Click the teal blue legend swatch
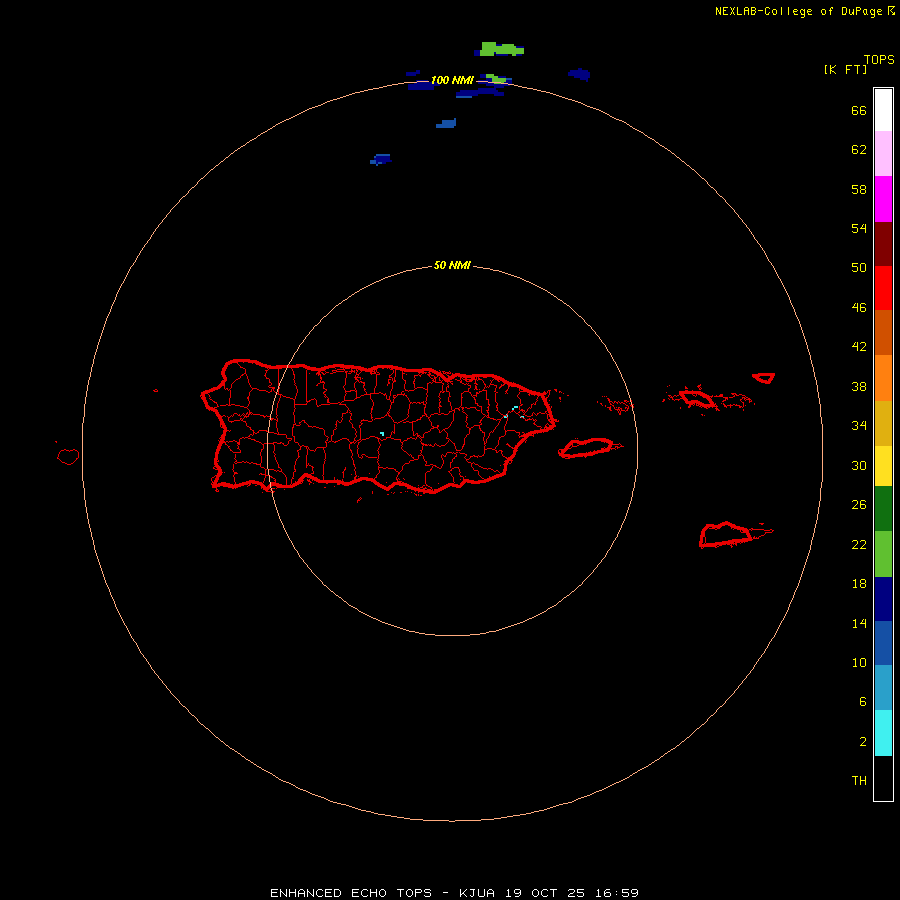The width and height of the screenshot is (900, 900). tap(883, 688)
